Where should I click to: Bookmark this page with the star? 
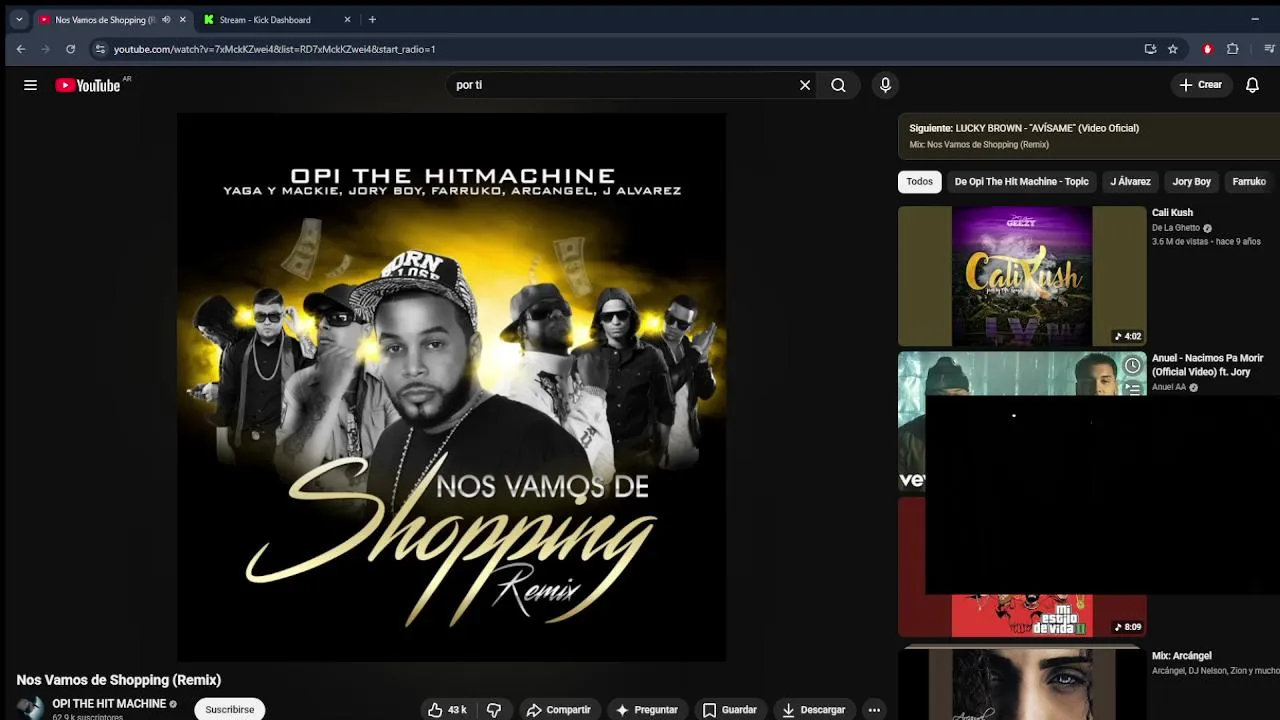[x=1173, y=49]
